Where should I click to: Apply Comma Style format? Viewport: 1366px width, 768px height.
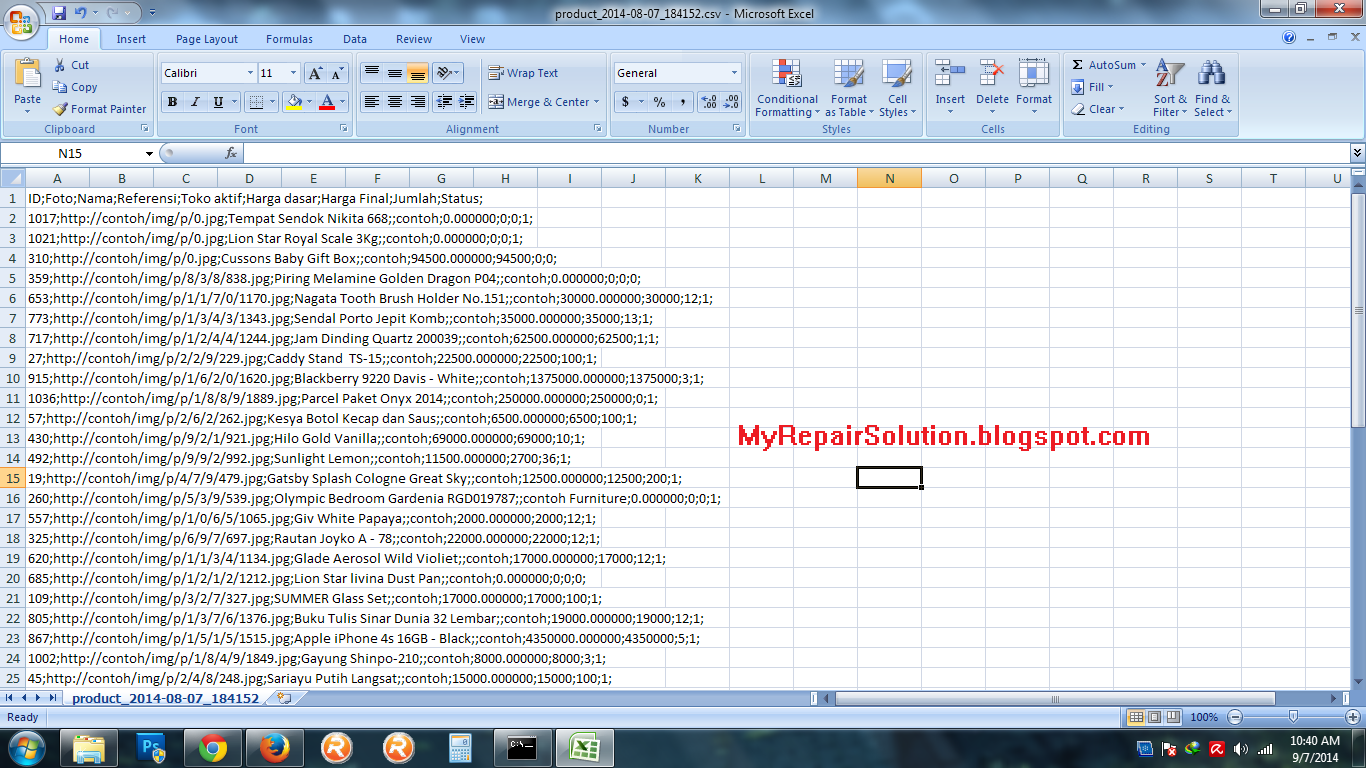coord(682,102)
